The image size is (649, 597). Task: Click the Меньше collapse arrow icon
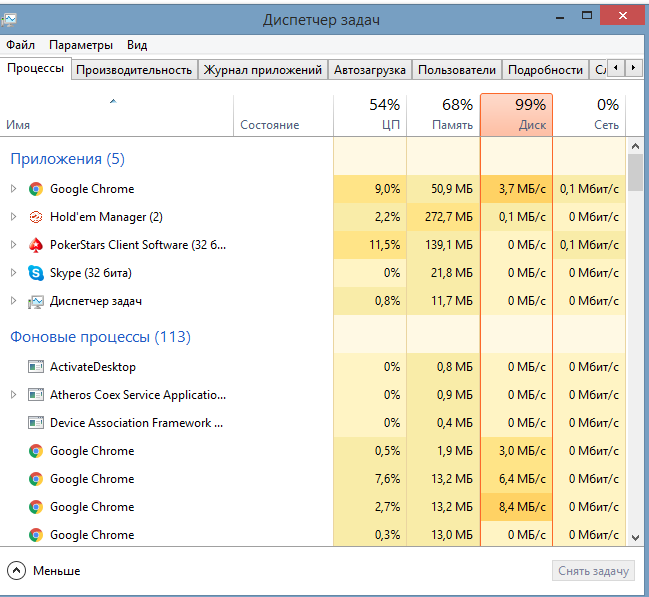(16, 571)
